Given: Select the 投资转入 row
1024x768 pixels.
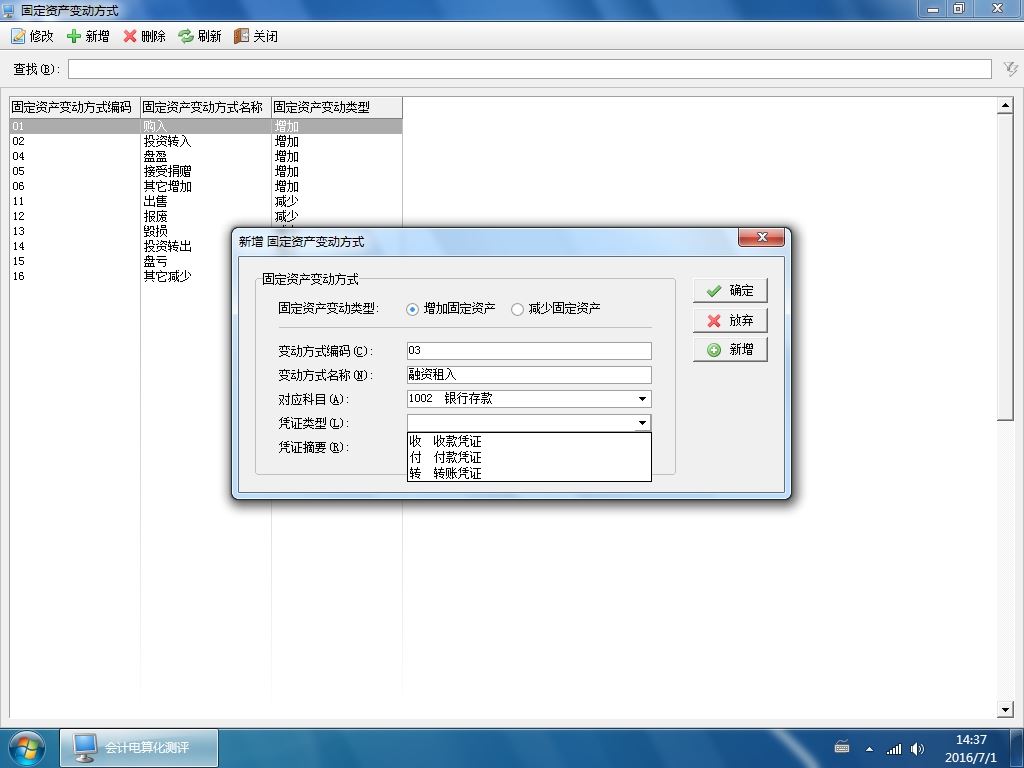Looking at the screenshot, I should [206, 141].
